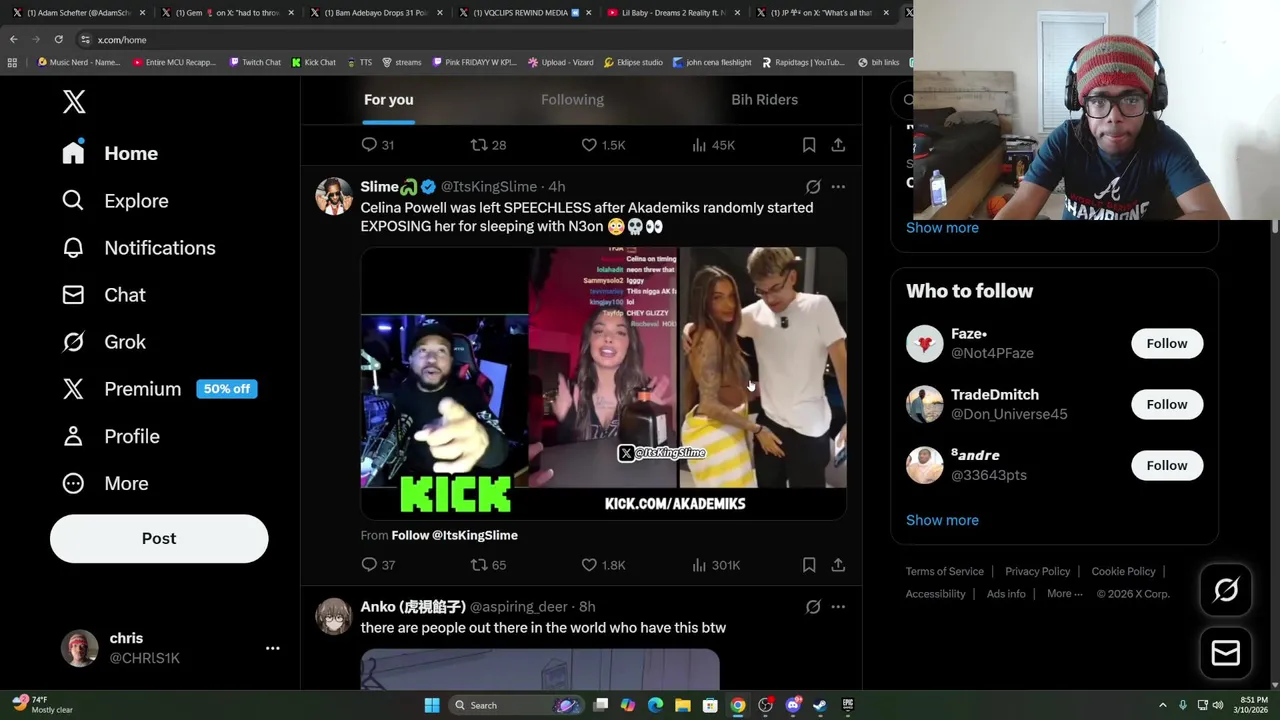Open the Kick Chat bookmark
Screen dimensions: 1280x720
[x=314, y=62]
